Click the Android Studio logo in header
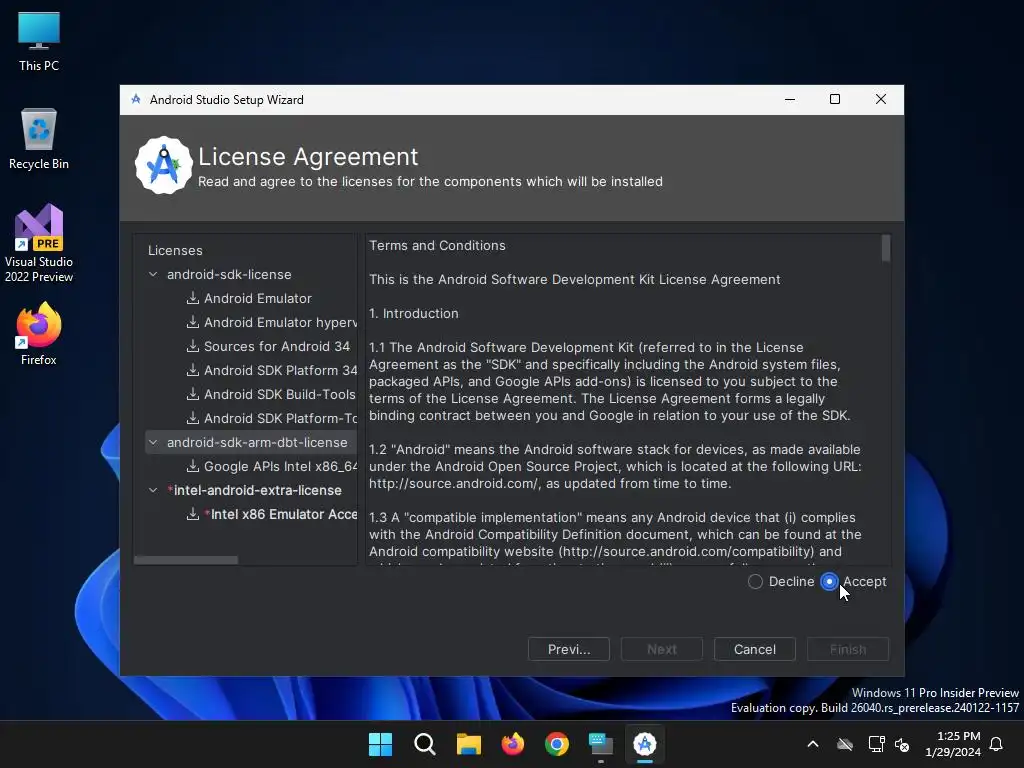Viewport: 1024px width, 768px height. 163,165
